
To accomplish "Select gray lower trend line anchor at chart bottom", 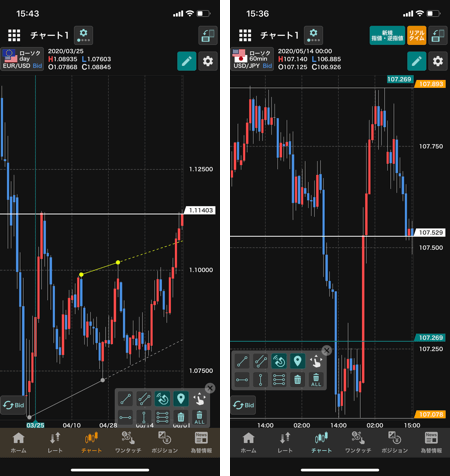I will (x=29, y=417).
